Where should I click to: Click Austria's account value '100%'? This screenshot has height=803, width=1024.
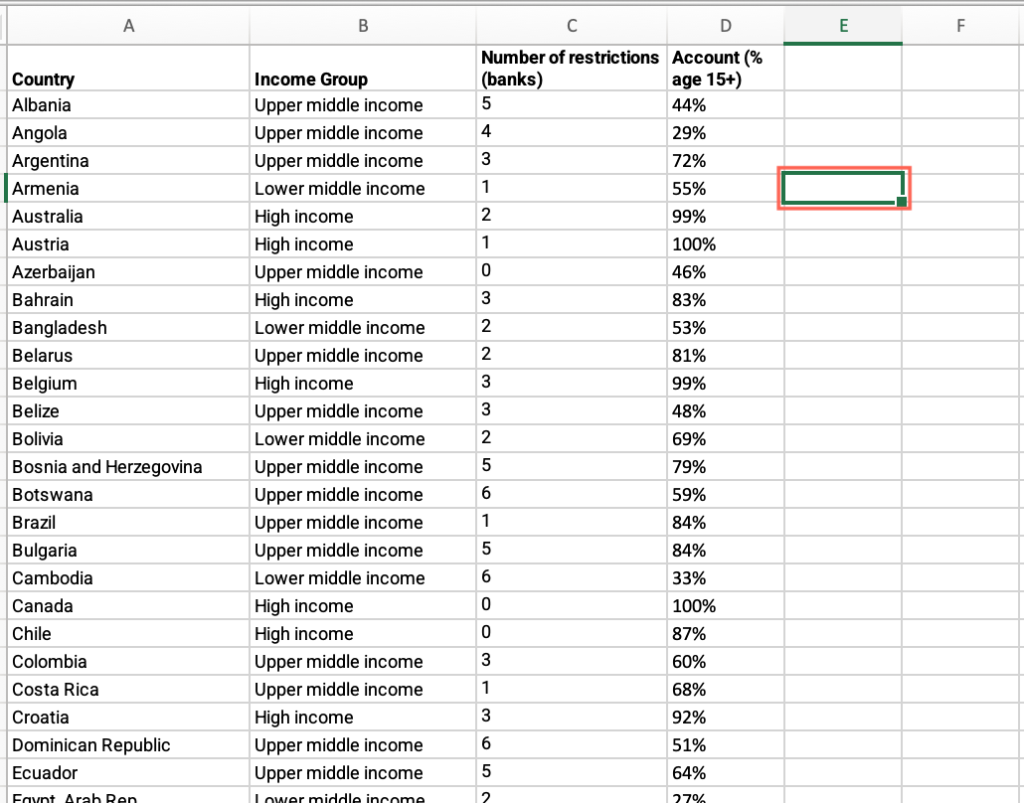click(726, 244)
